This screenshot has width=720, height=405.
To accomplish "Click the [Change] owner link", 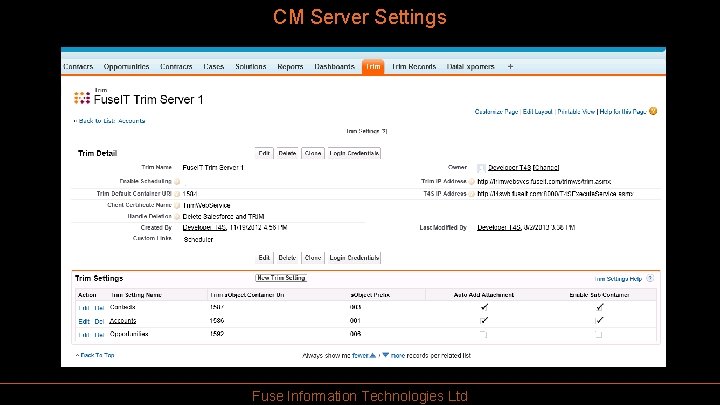I will (546, 168).
